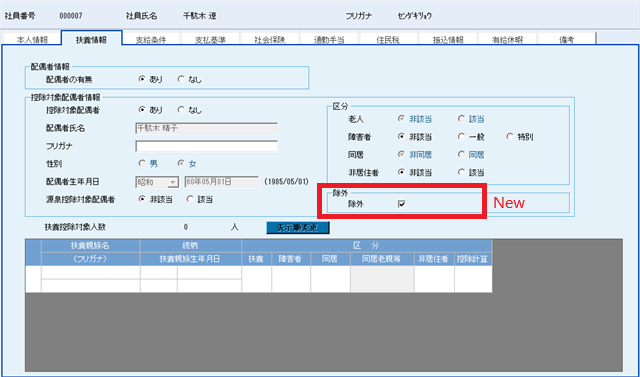Switch to the 支給条件 tab
This screenshot has width=640, height=377.
click(151, 40)
